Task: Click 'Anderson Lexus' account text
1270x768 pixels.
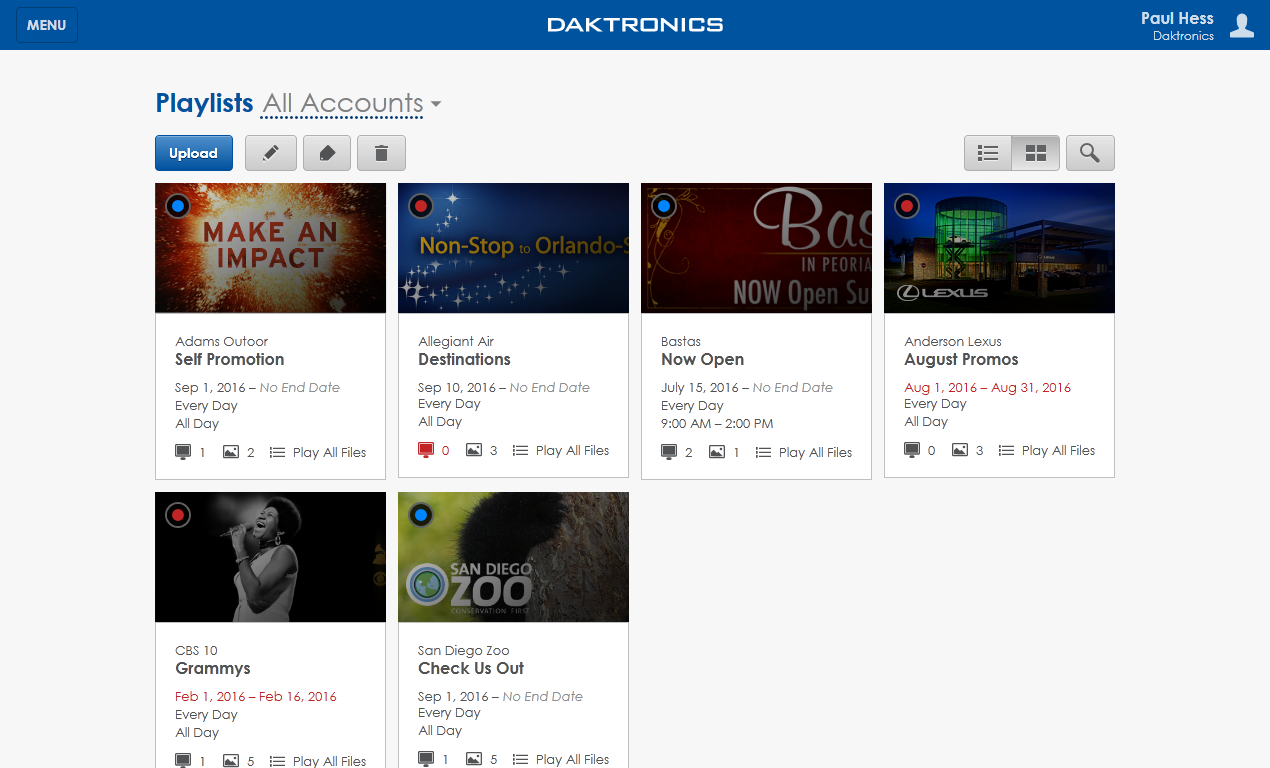Action: (953, 341)
